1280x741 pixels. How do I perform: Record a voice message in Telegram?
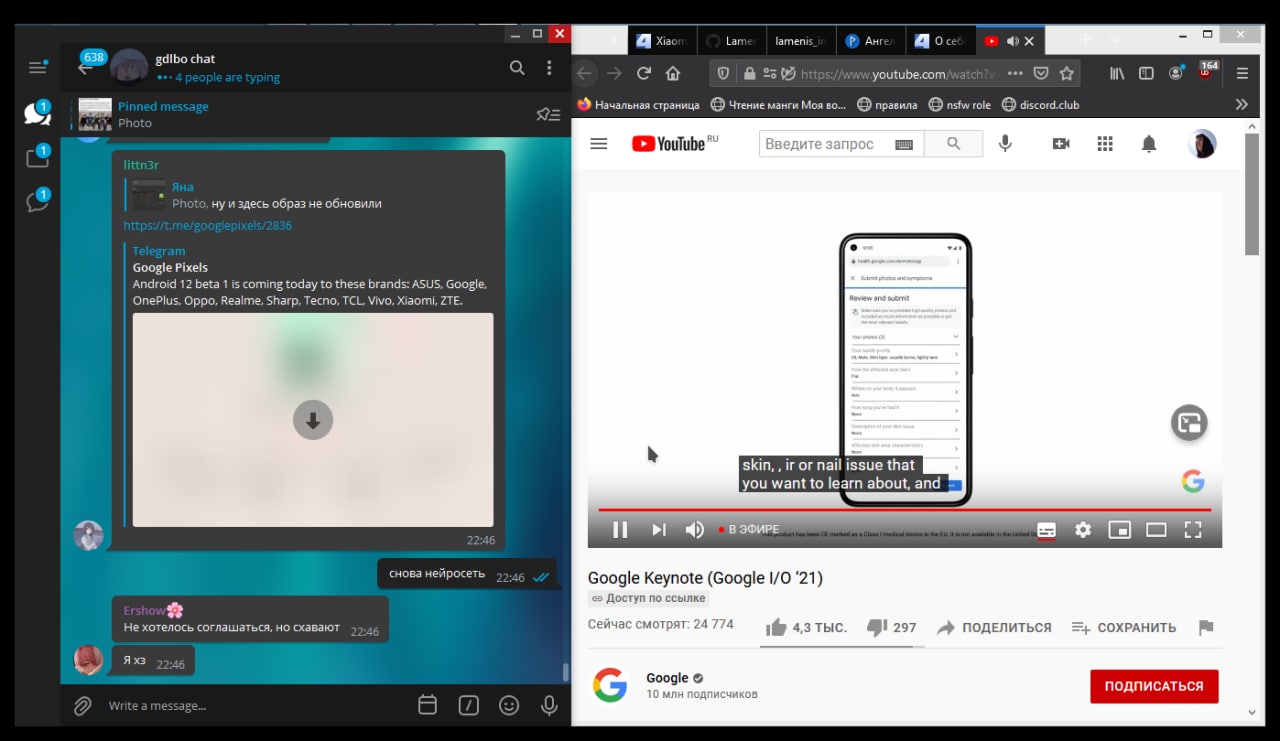[x=549, y=705]
